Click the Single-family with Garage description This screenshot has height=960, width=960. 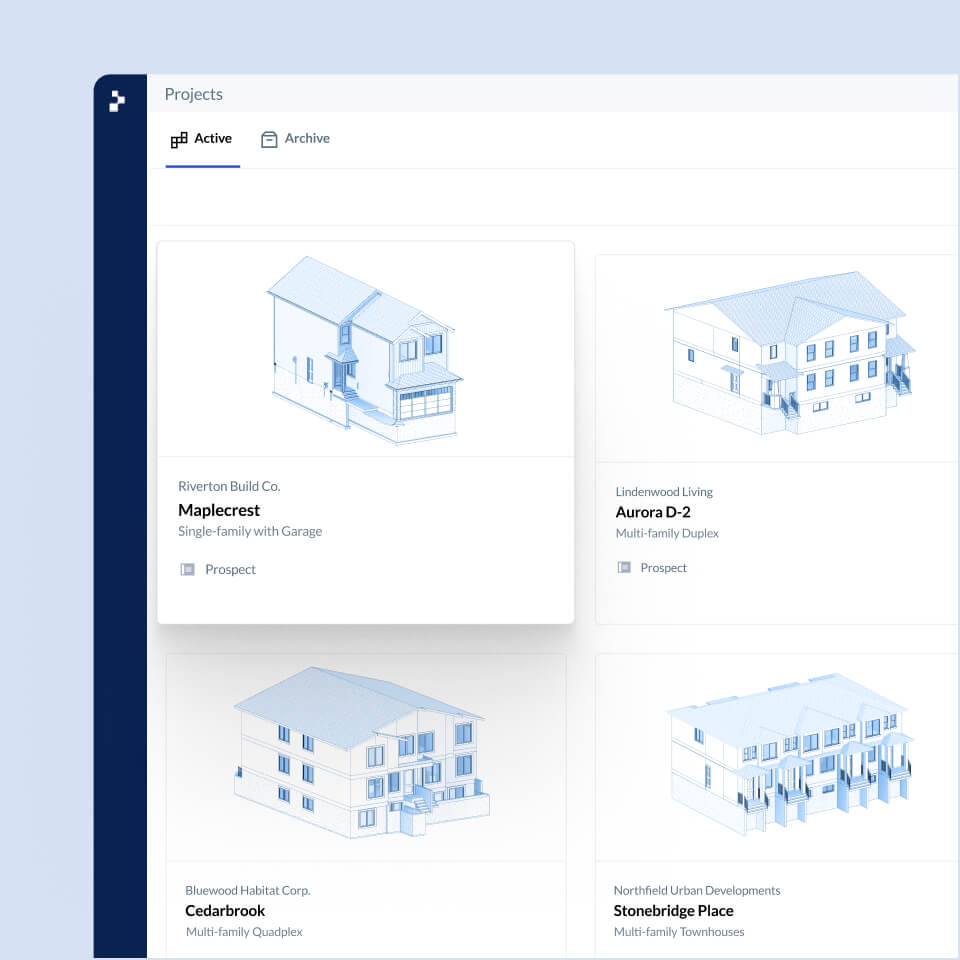point(250,531)
